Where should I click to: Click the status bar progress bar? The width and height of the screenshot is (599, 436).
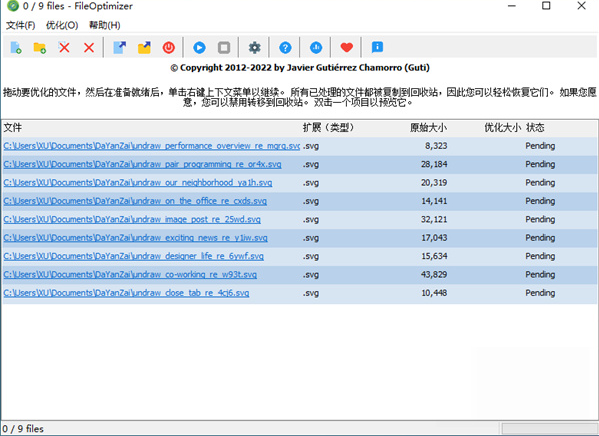(x=549, y=428)
